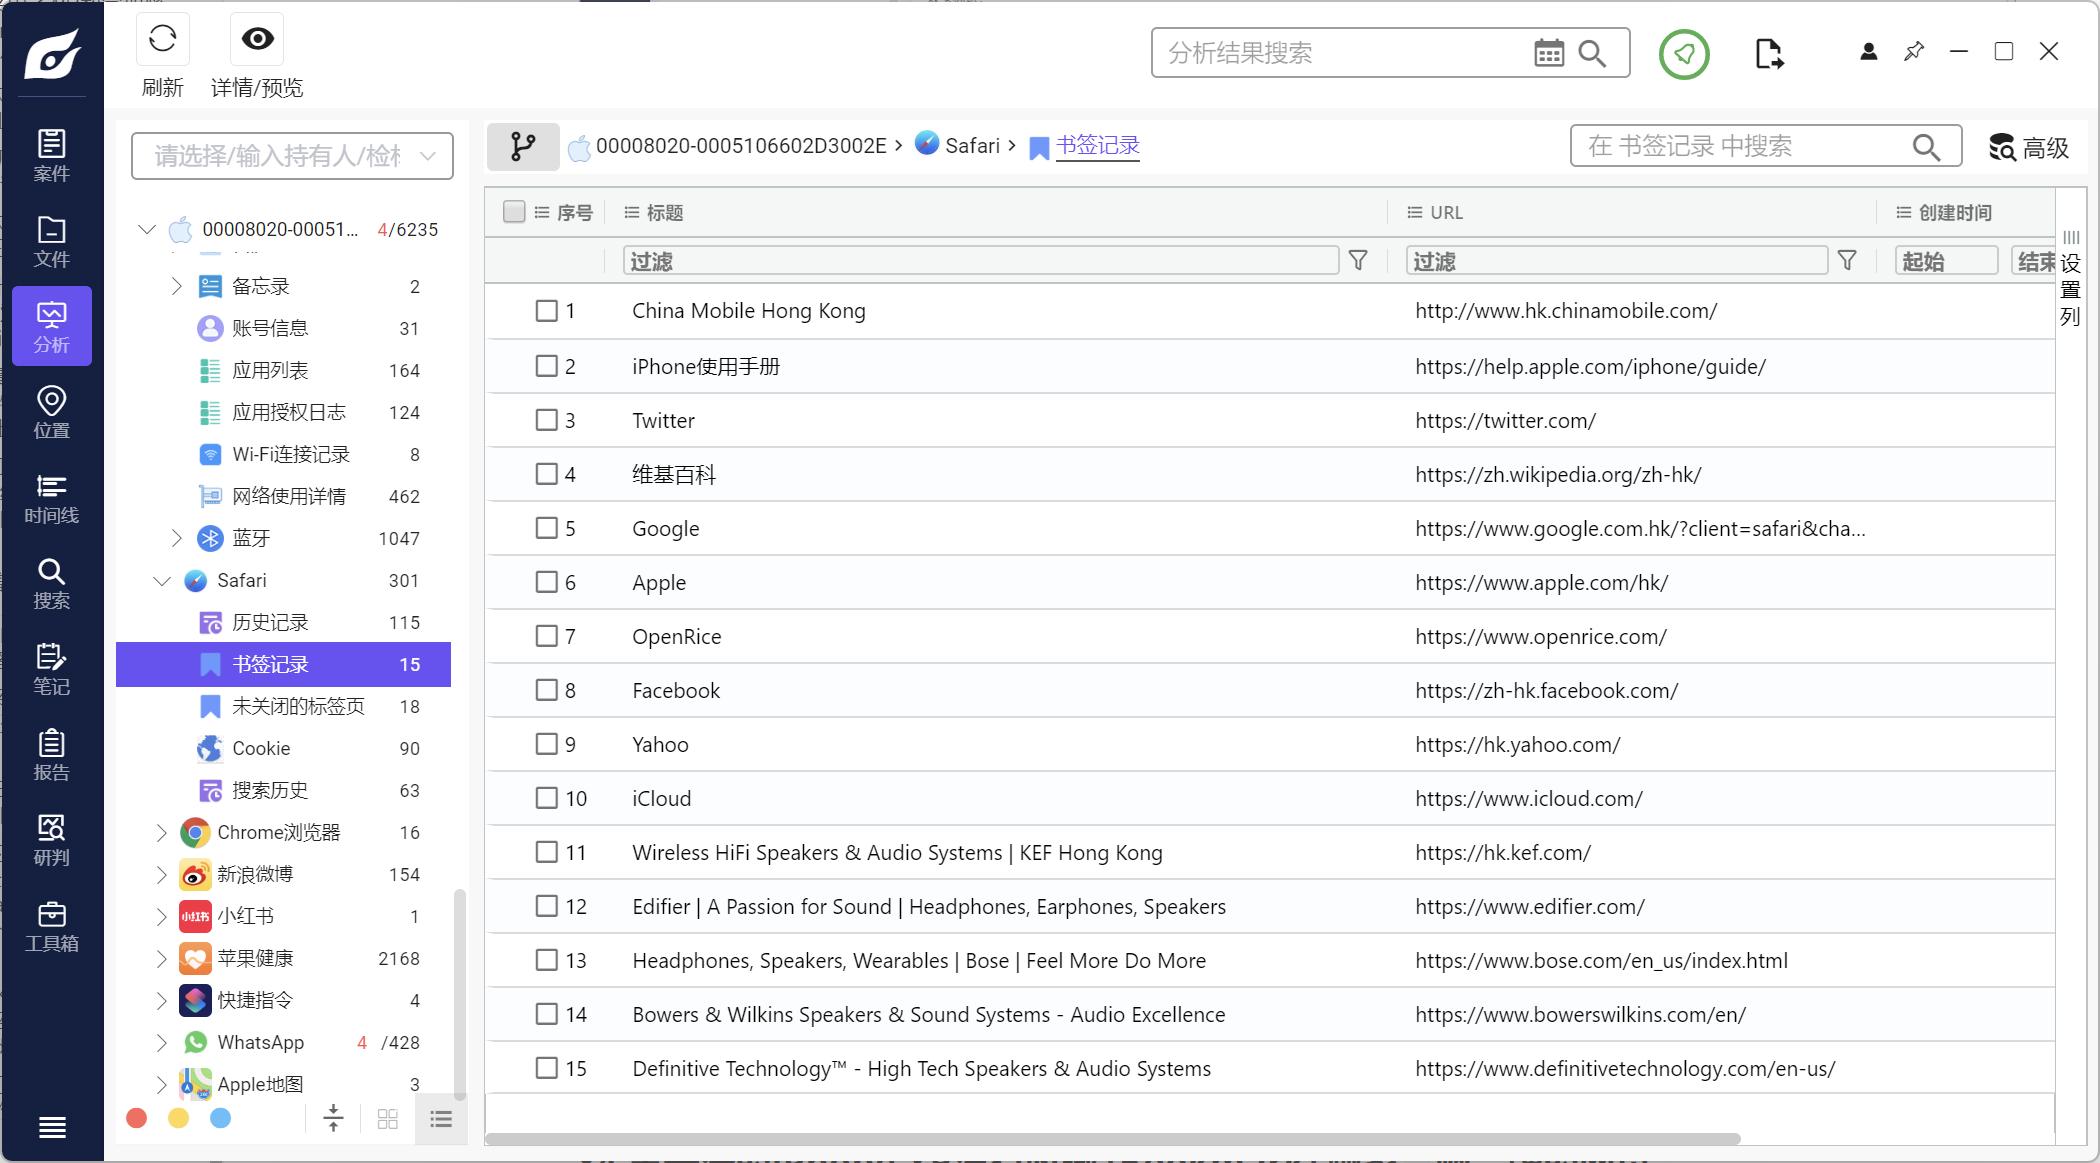This screenshot has width=2100, height=1163.
Task: Click the 高级 advanced search button
Action: coord(2029,148)
